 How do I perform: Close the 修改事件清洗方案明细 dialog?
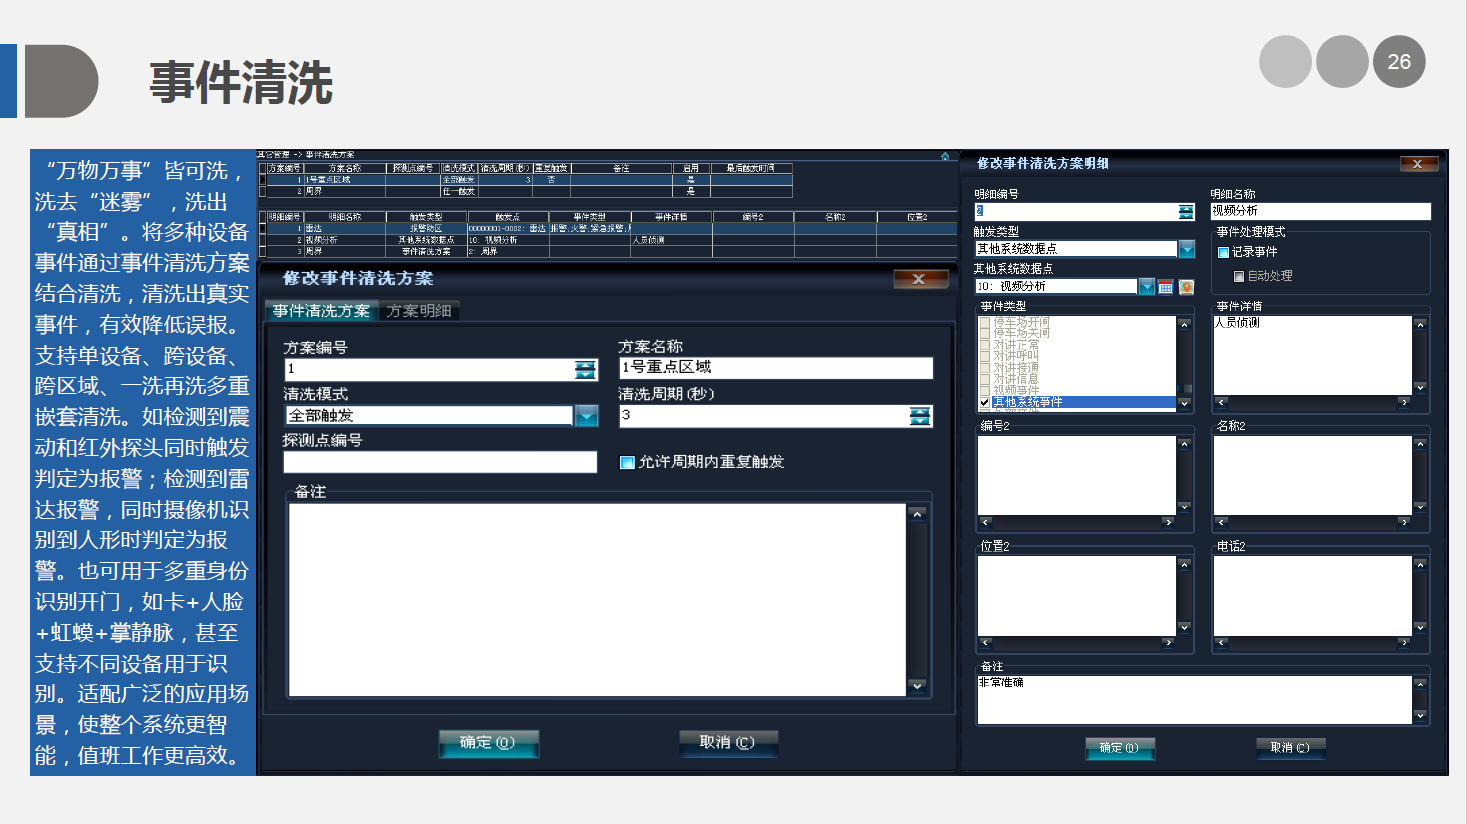pyautogui.click(x=1417, y=164)
